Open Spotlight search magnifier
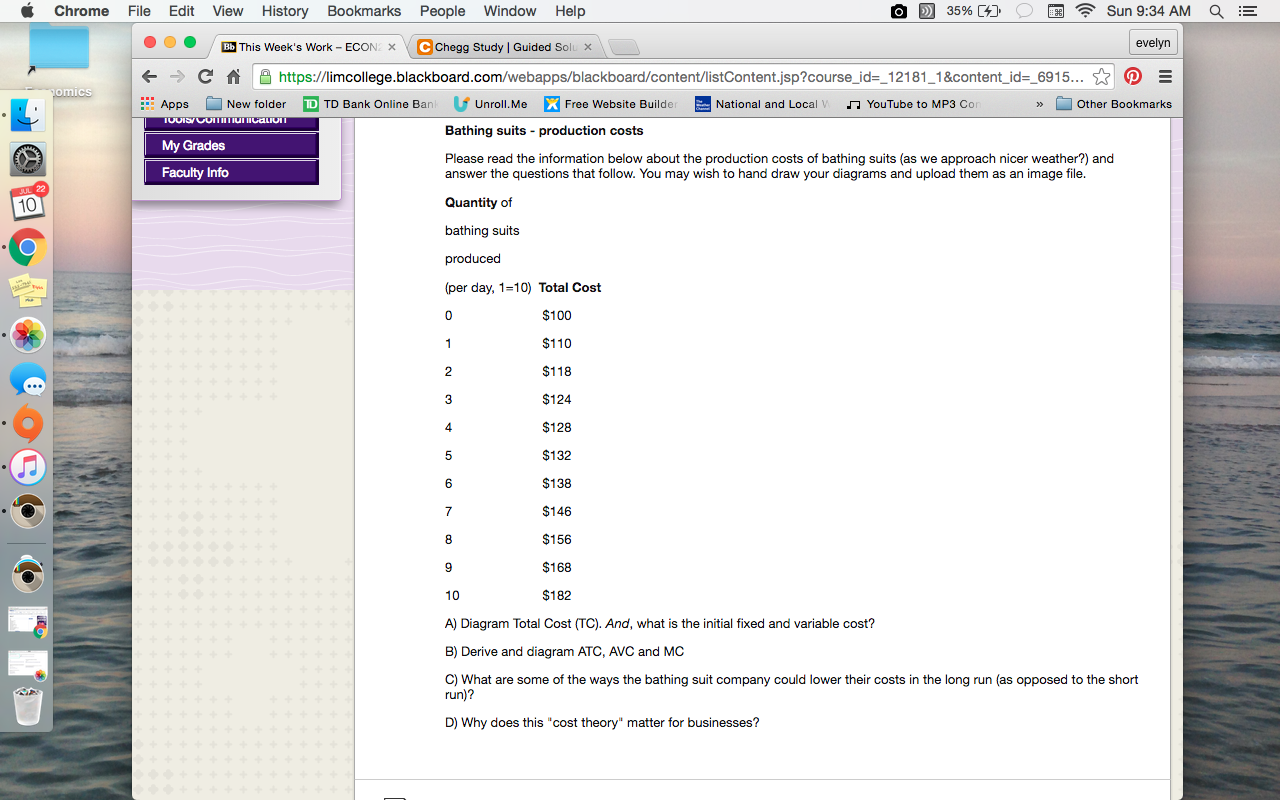 1216,11
